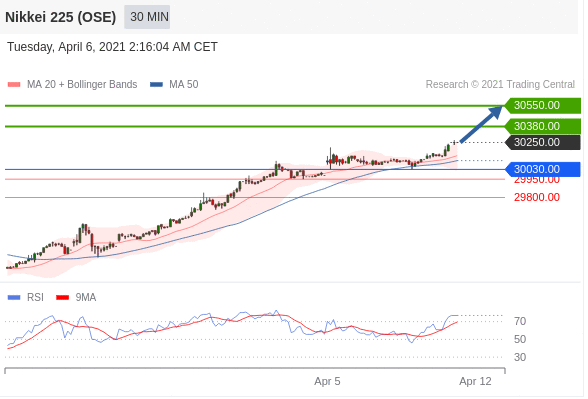The height and width of the screenshot is (399, 588).
Task: Click the Nikkei 225 (OSE) title
Action: pyautogui.click(x=60, y=17)
